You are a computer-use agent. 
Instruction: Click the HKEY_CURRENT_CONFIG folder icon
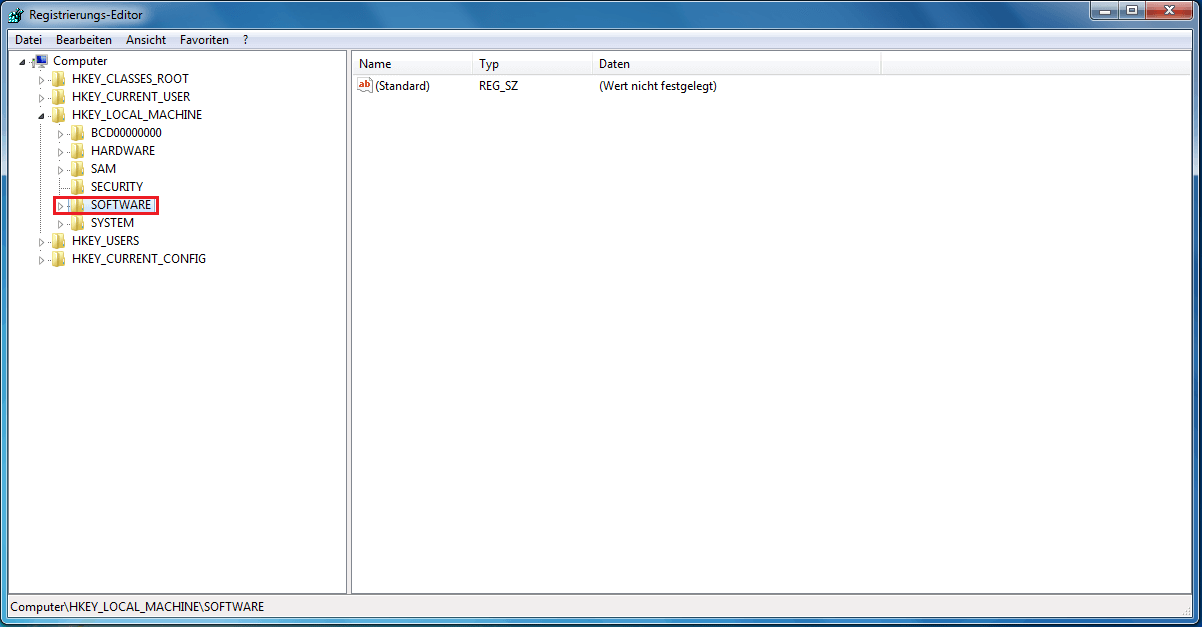[x=59, y=259]
